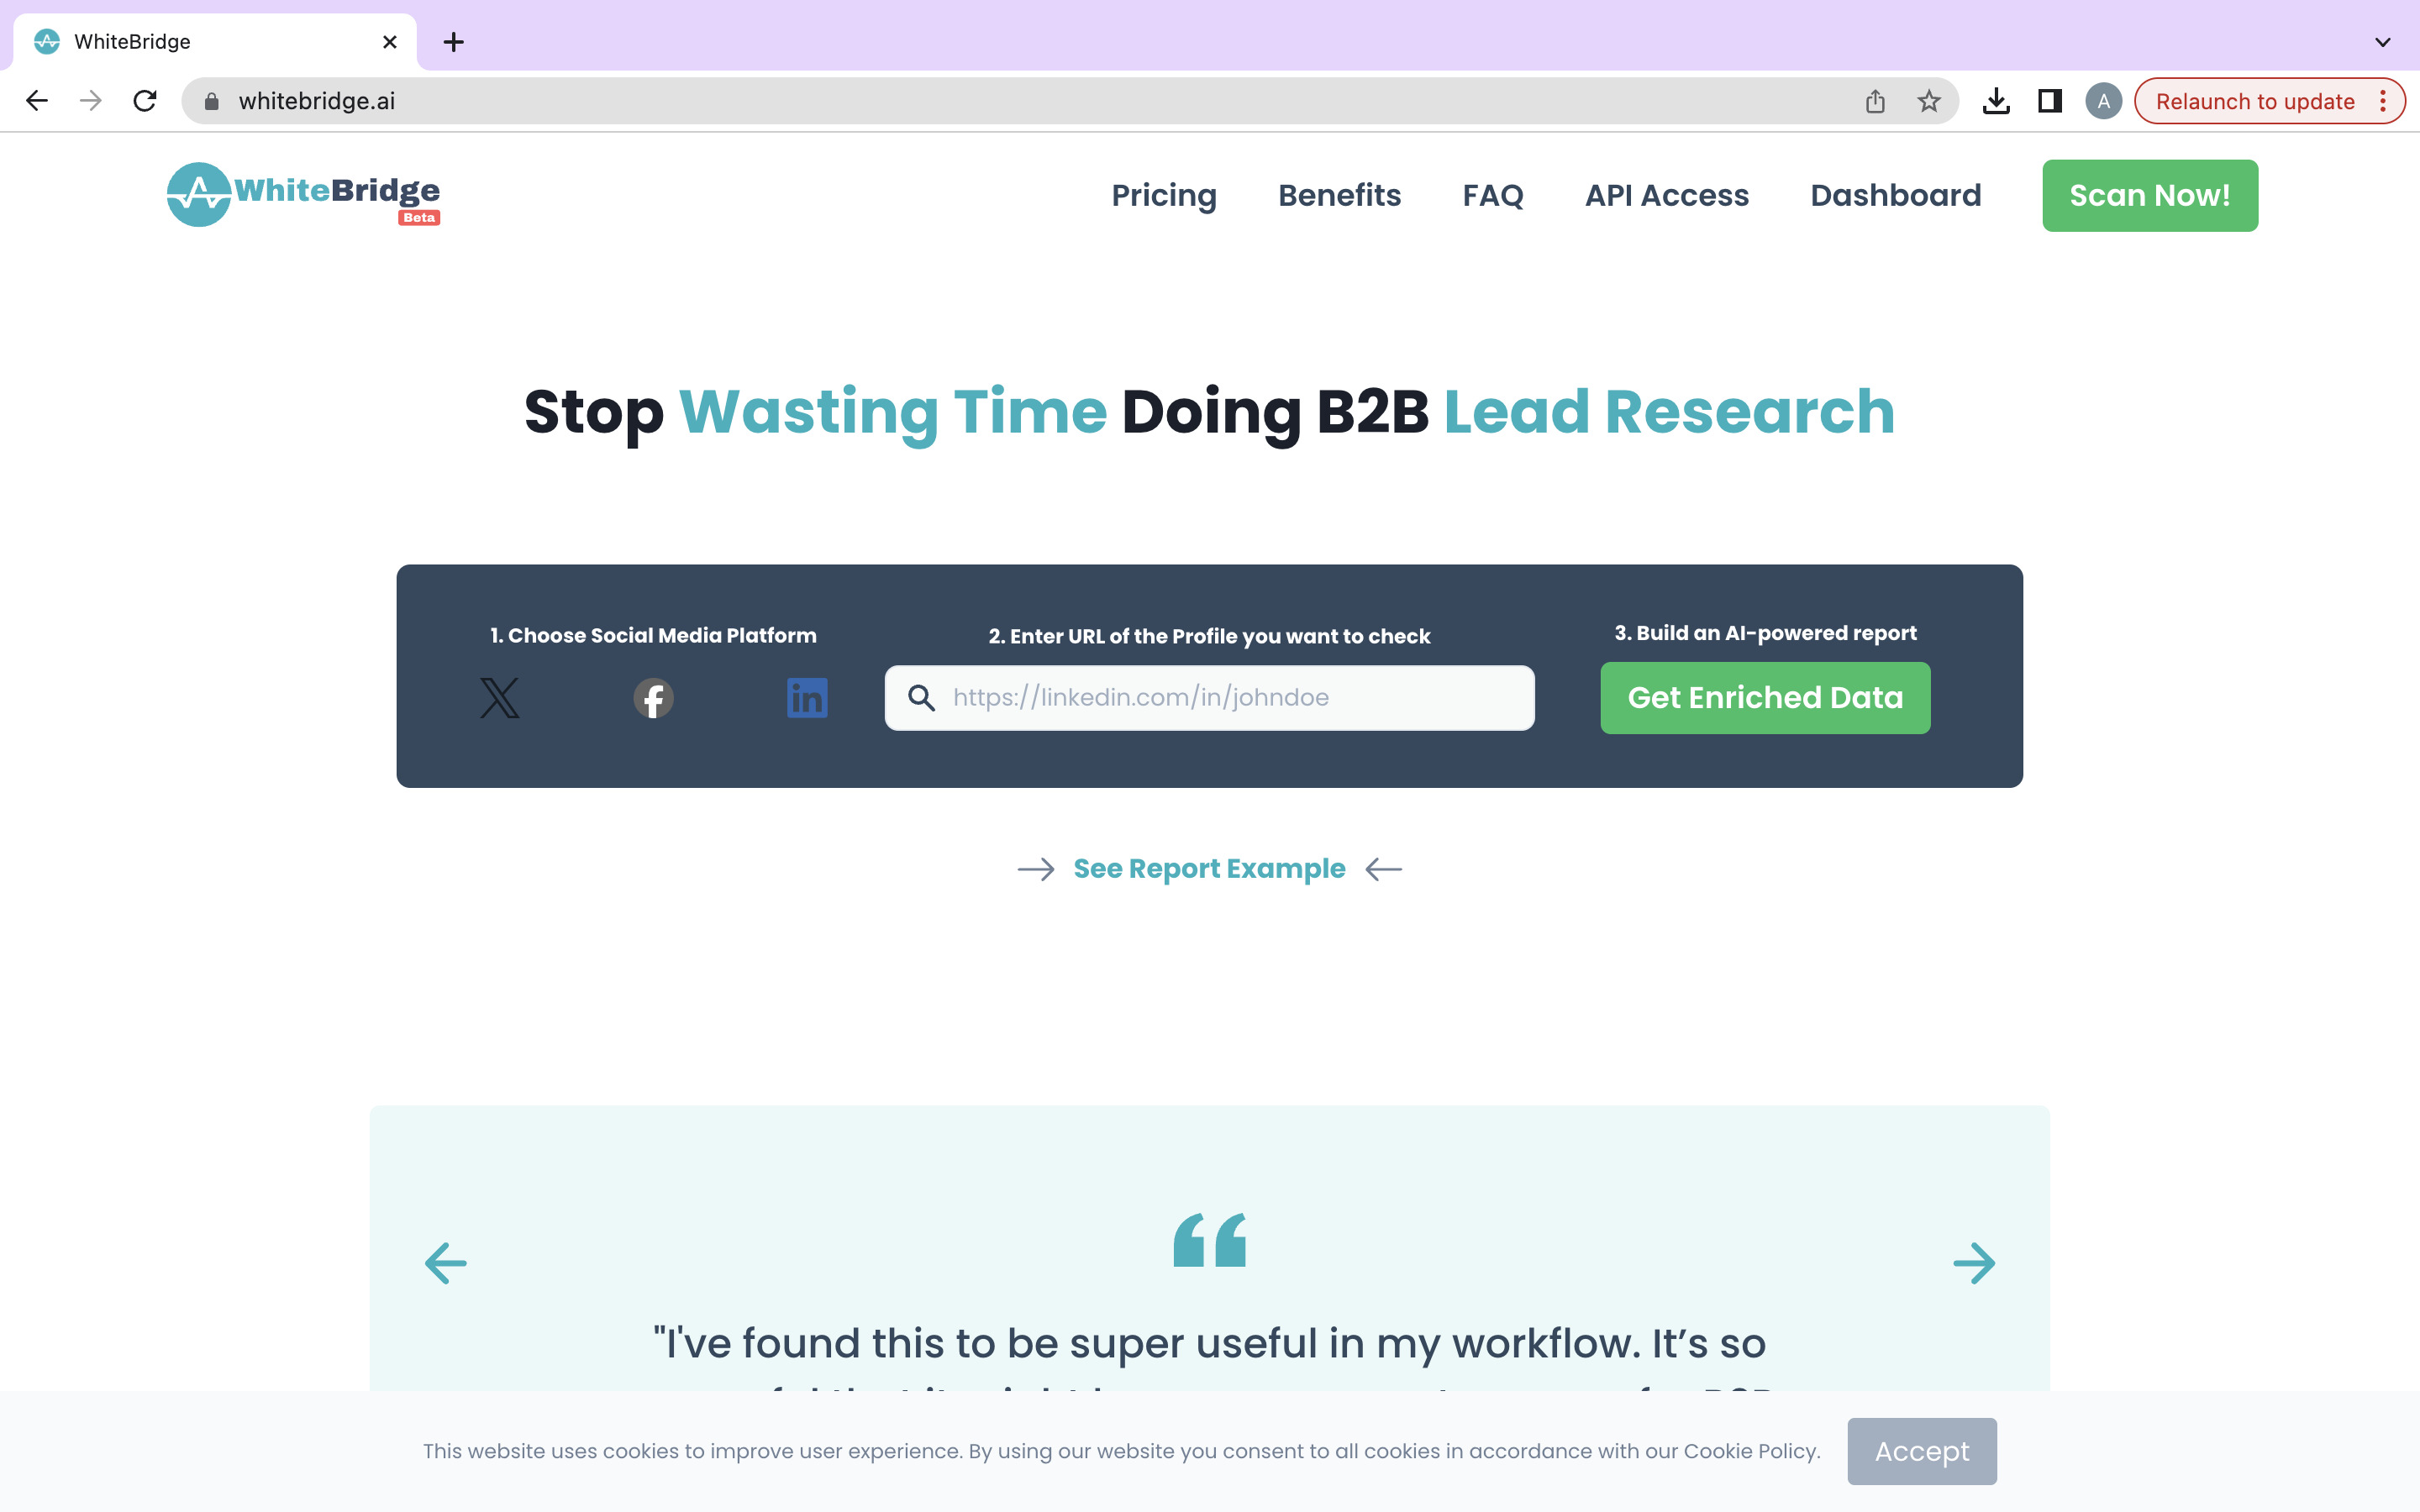Toggle the browser side panel

[2049, 101]
